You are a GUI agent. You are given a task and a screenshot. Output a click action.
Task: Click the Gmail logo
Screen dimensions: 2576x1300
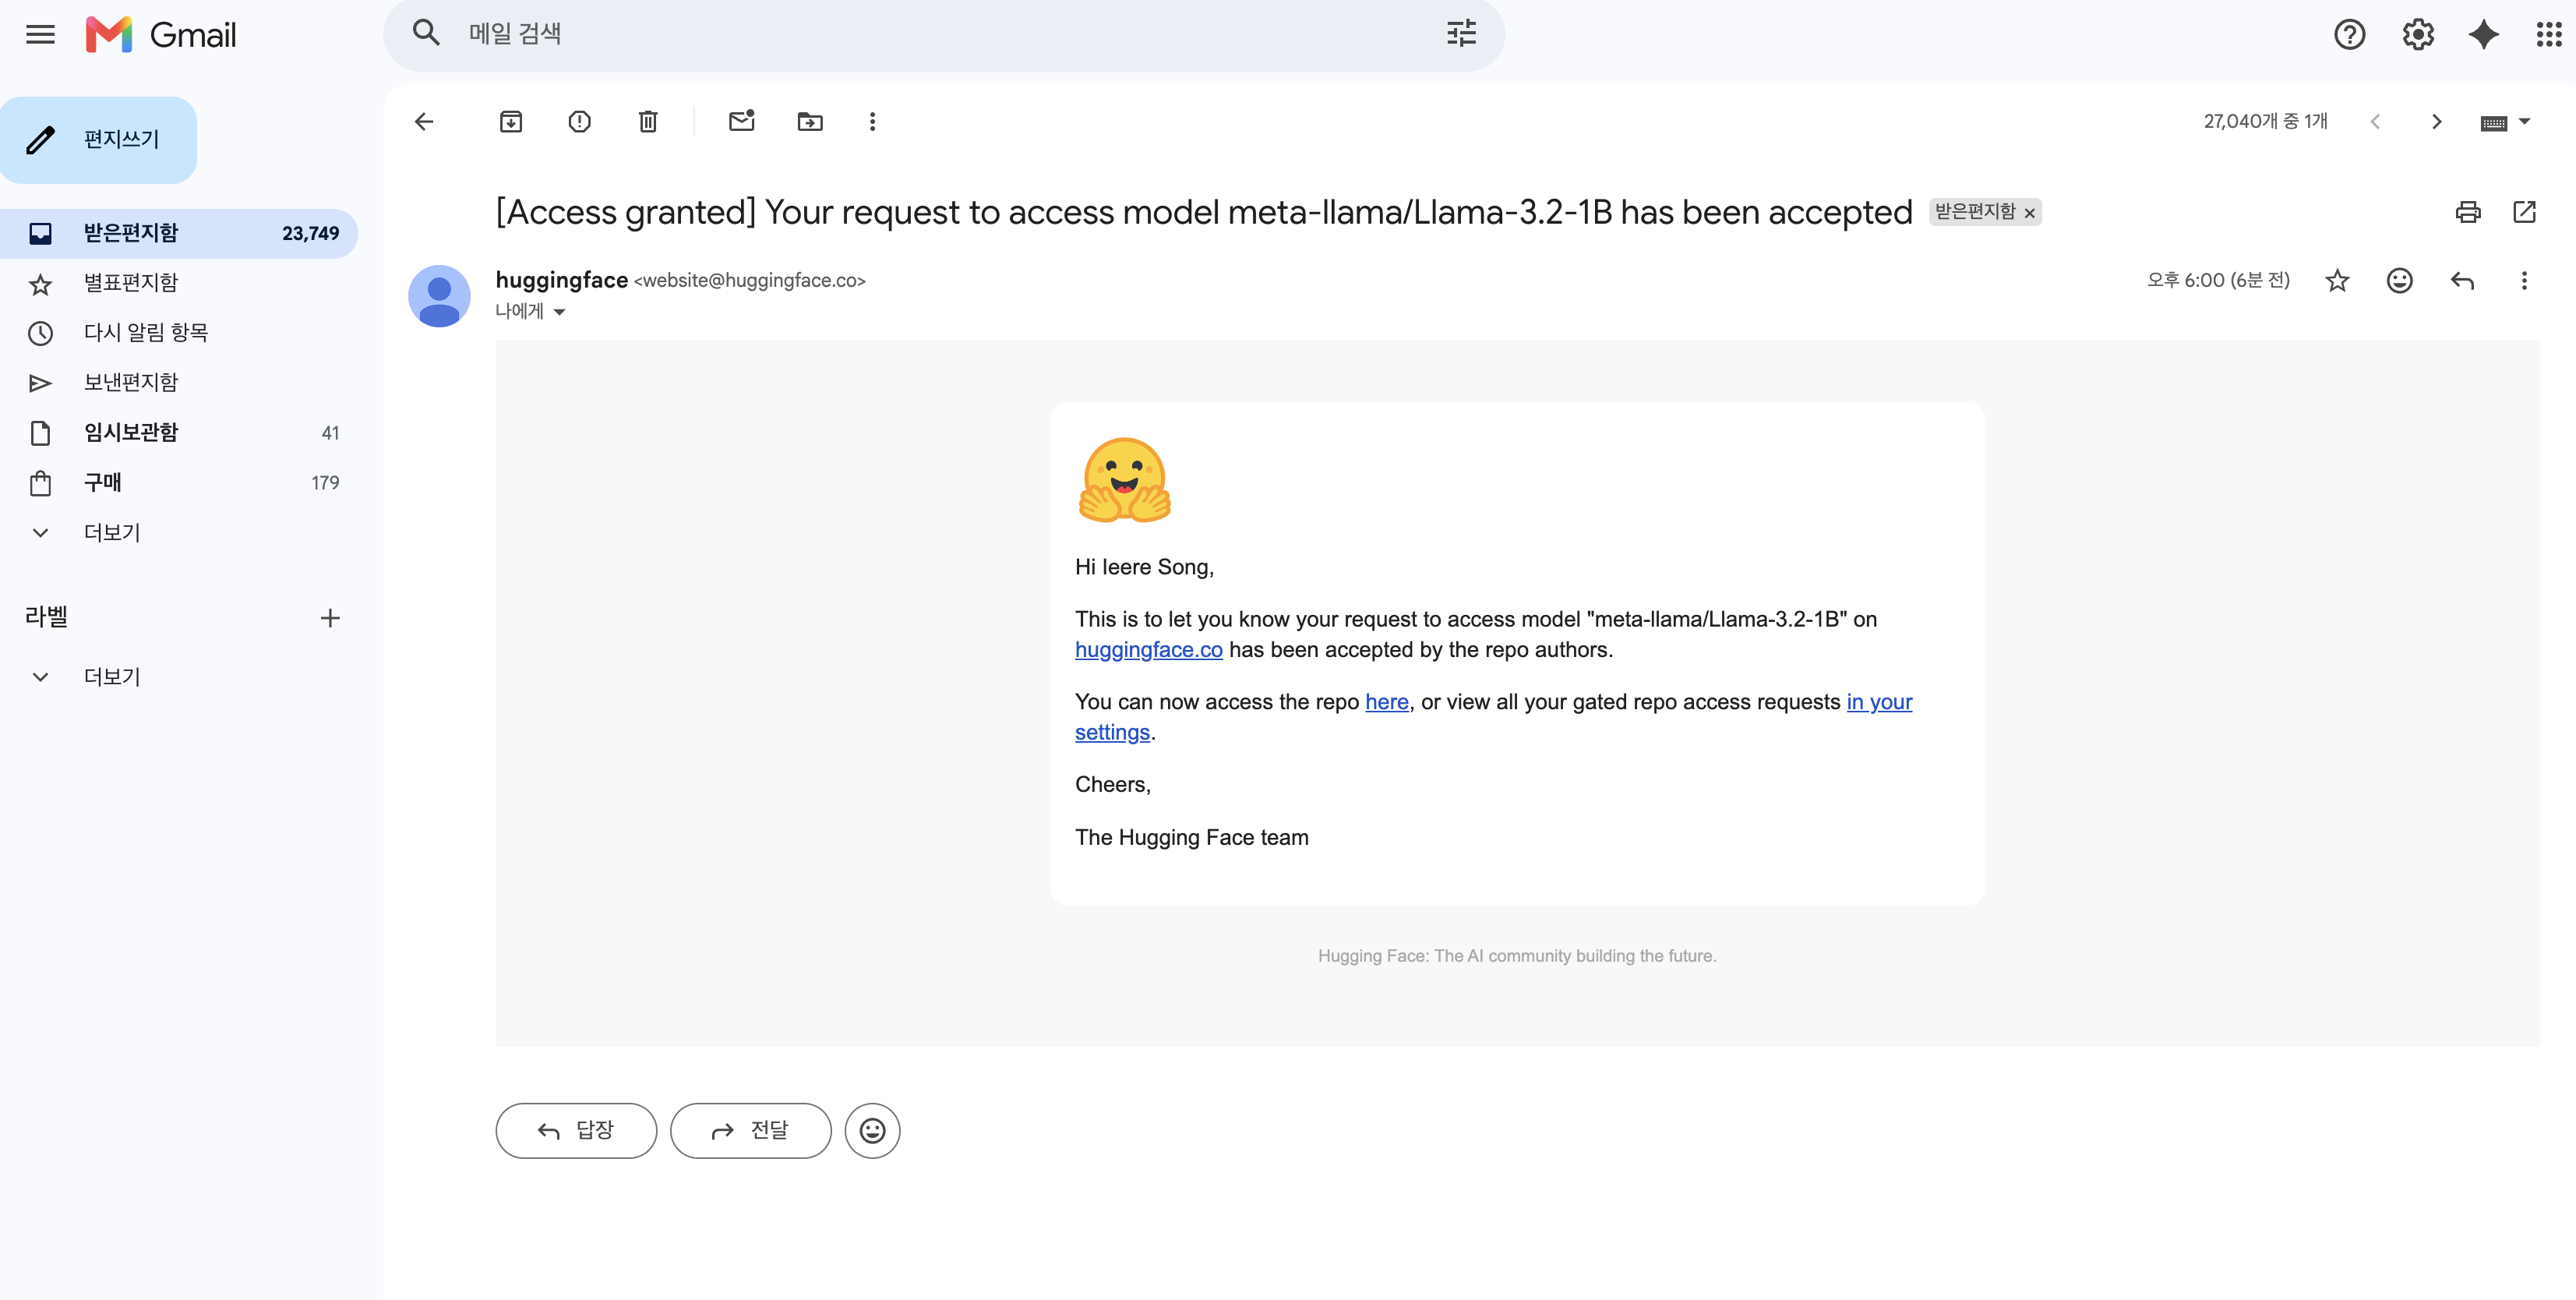point(161,35)
